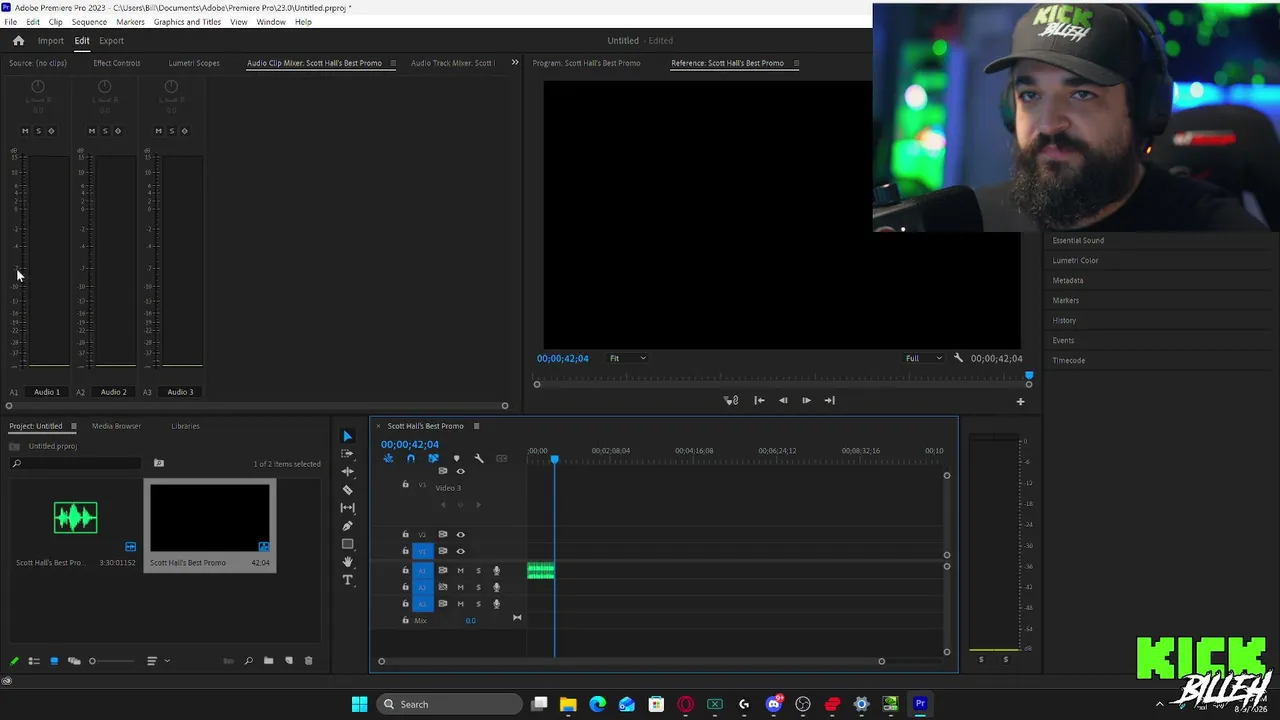Switch Project panel to Freeform View
The image size is (1280, 720).
coord(74,661)
